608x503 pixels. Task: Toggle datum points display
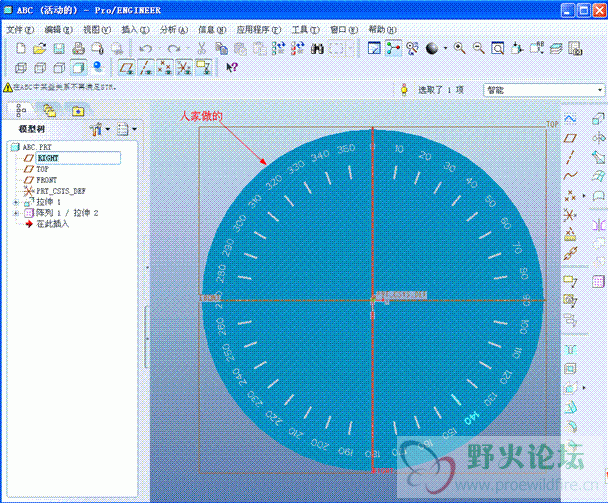tap(165, 67)
